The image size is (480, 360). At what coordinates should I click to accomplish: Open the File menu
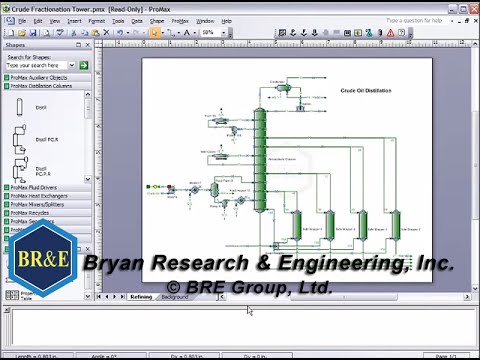coord(22,21)
